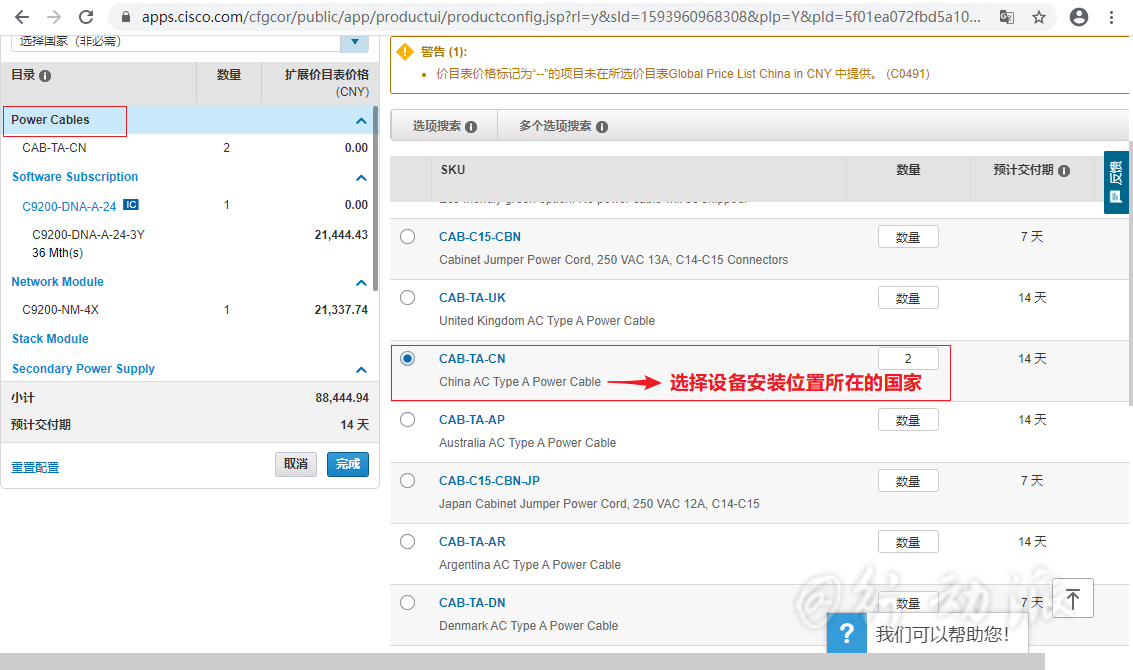Select the CAB-TA-DN radio button
Screen dimensions: 1133x670
pyautogui.click(x=408, y=603)
